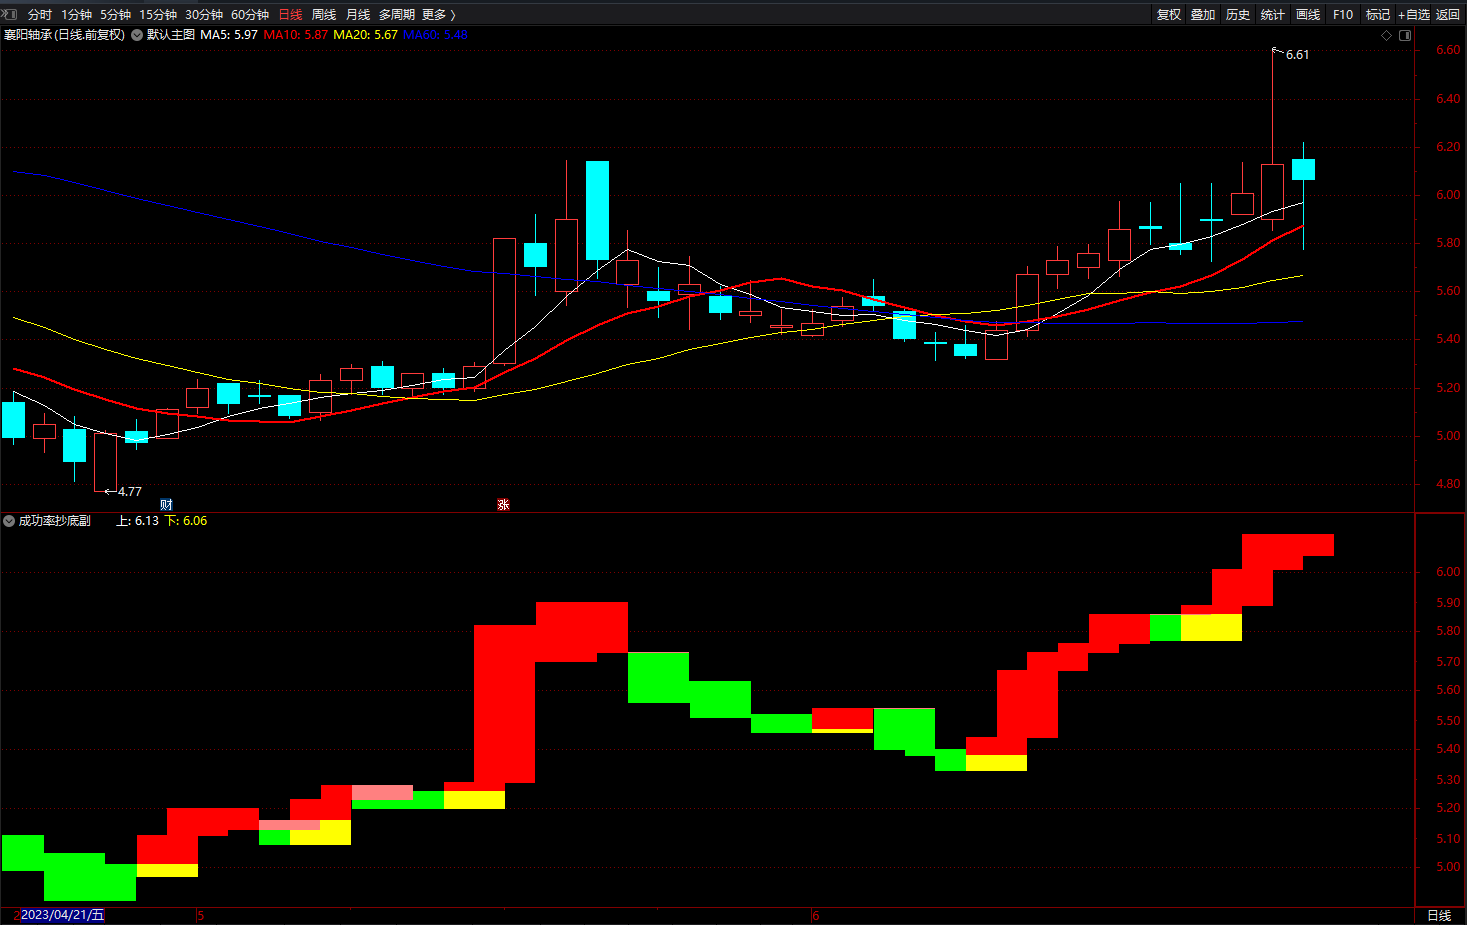Select the 30分钟 period tab
The height and width of the screenshot is (925, 1467).
(204, 14)
